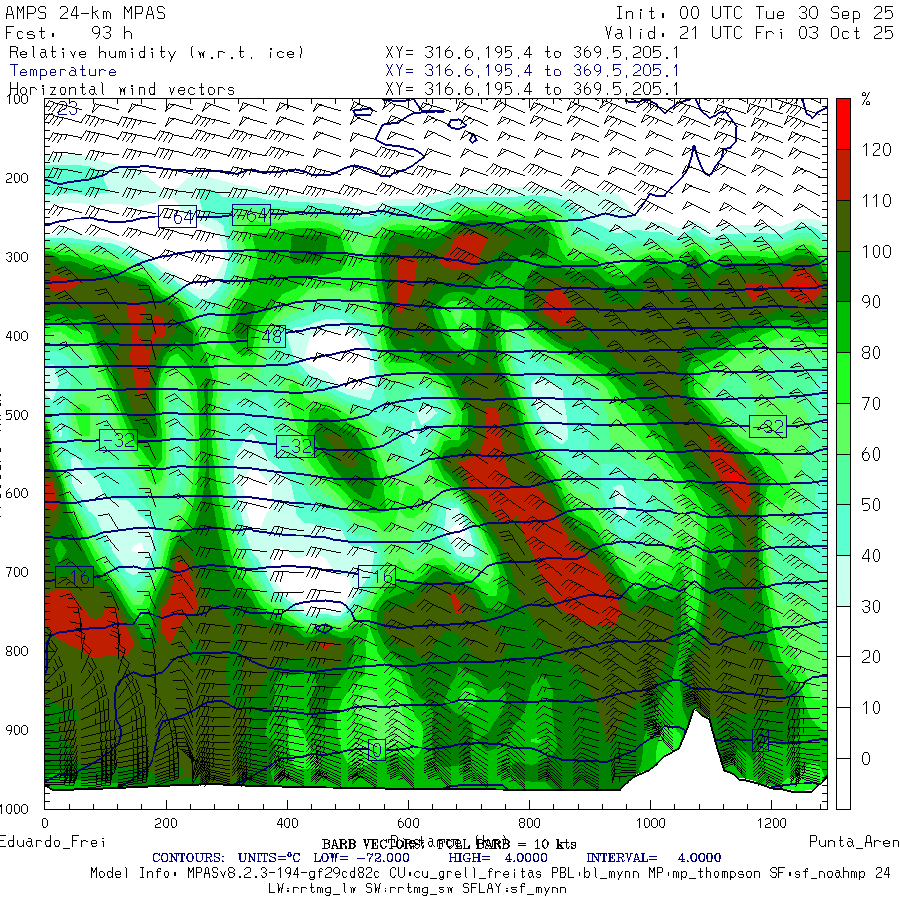Screen dimensions: 900x900
Task: Click the blue '23' label in plot's top-left corner
Action: coord(67,108)
